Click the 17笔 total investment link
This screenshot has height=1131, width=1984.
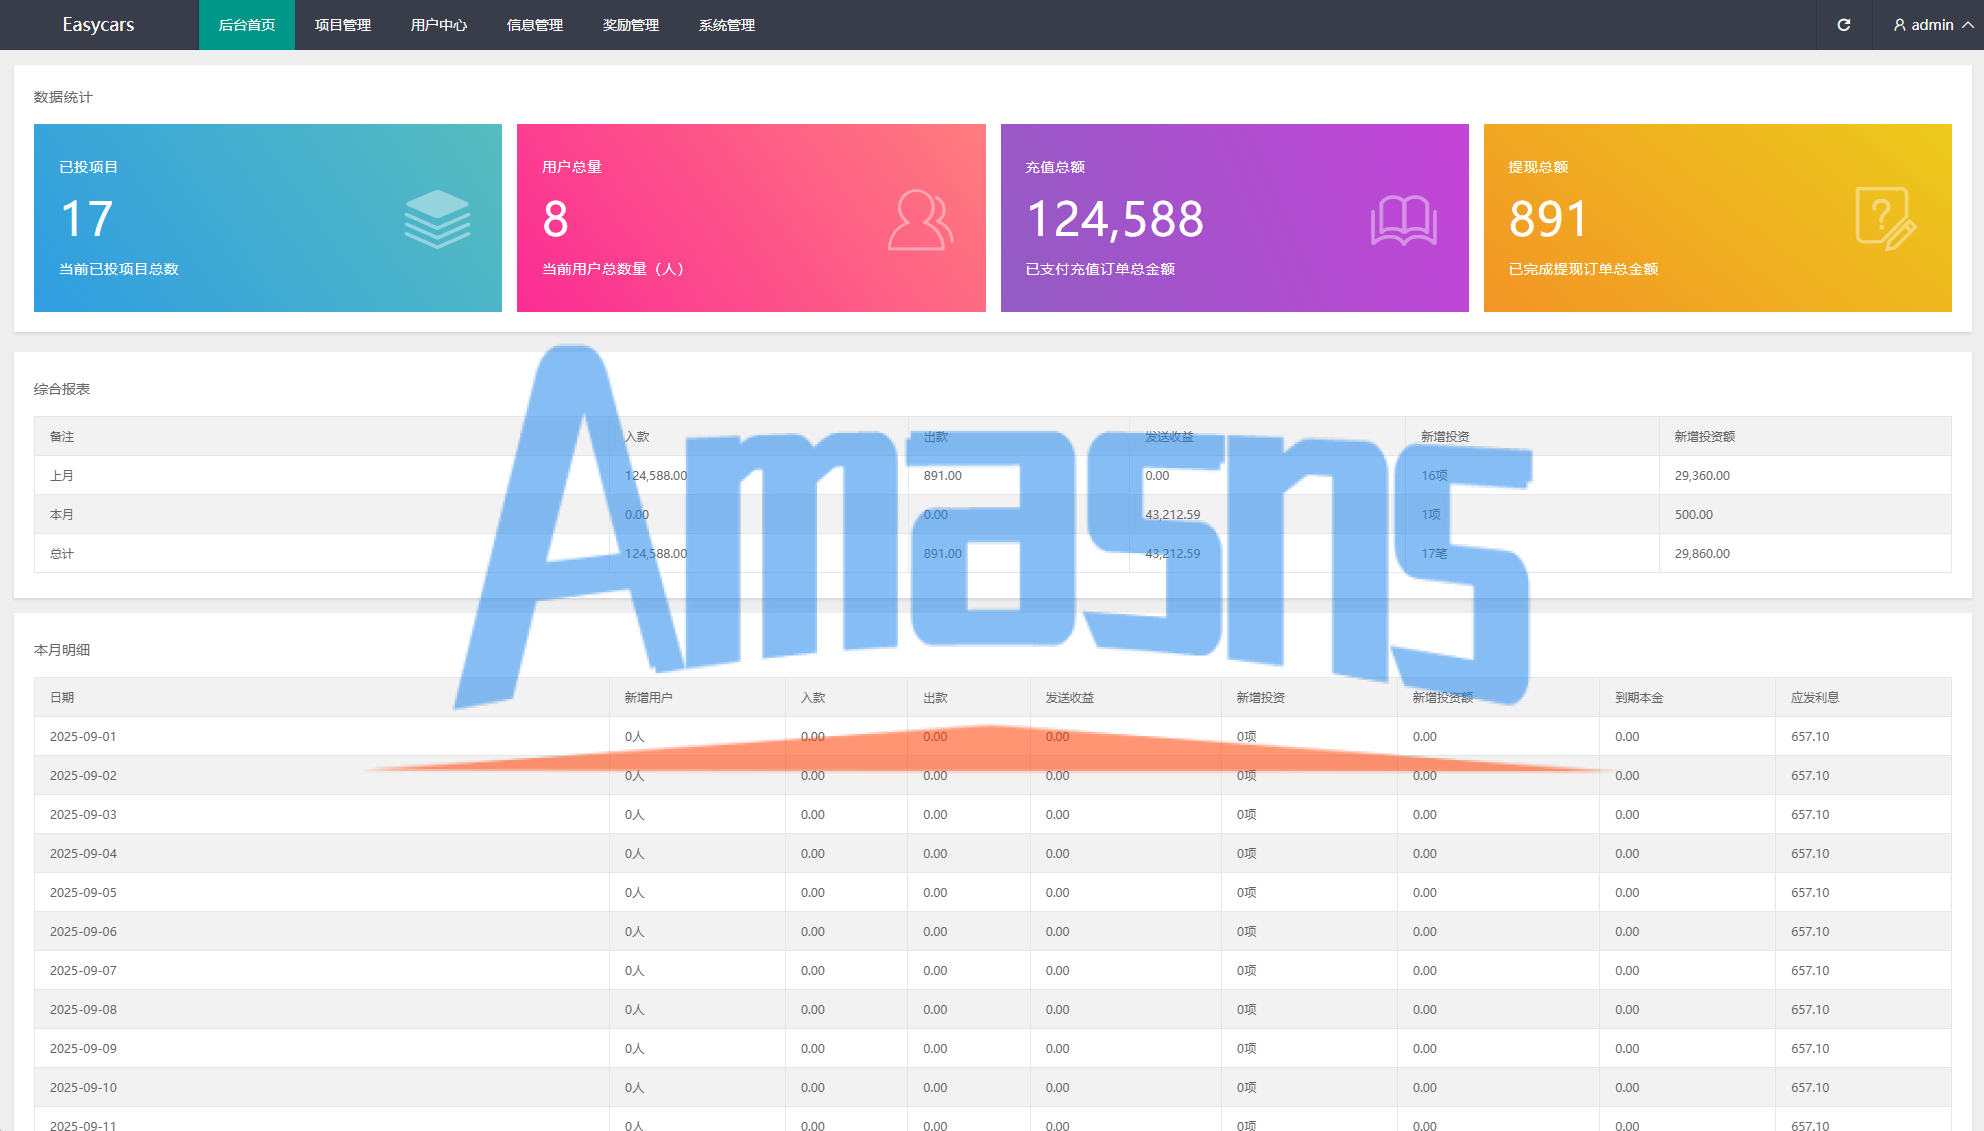click(1434, 554)
